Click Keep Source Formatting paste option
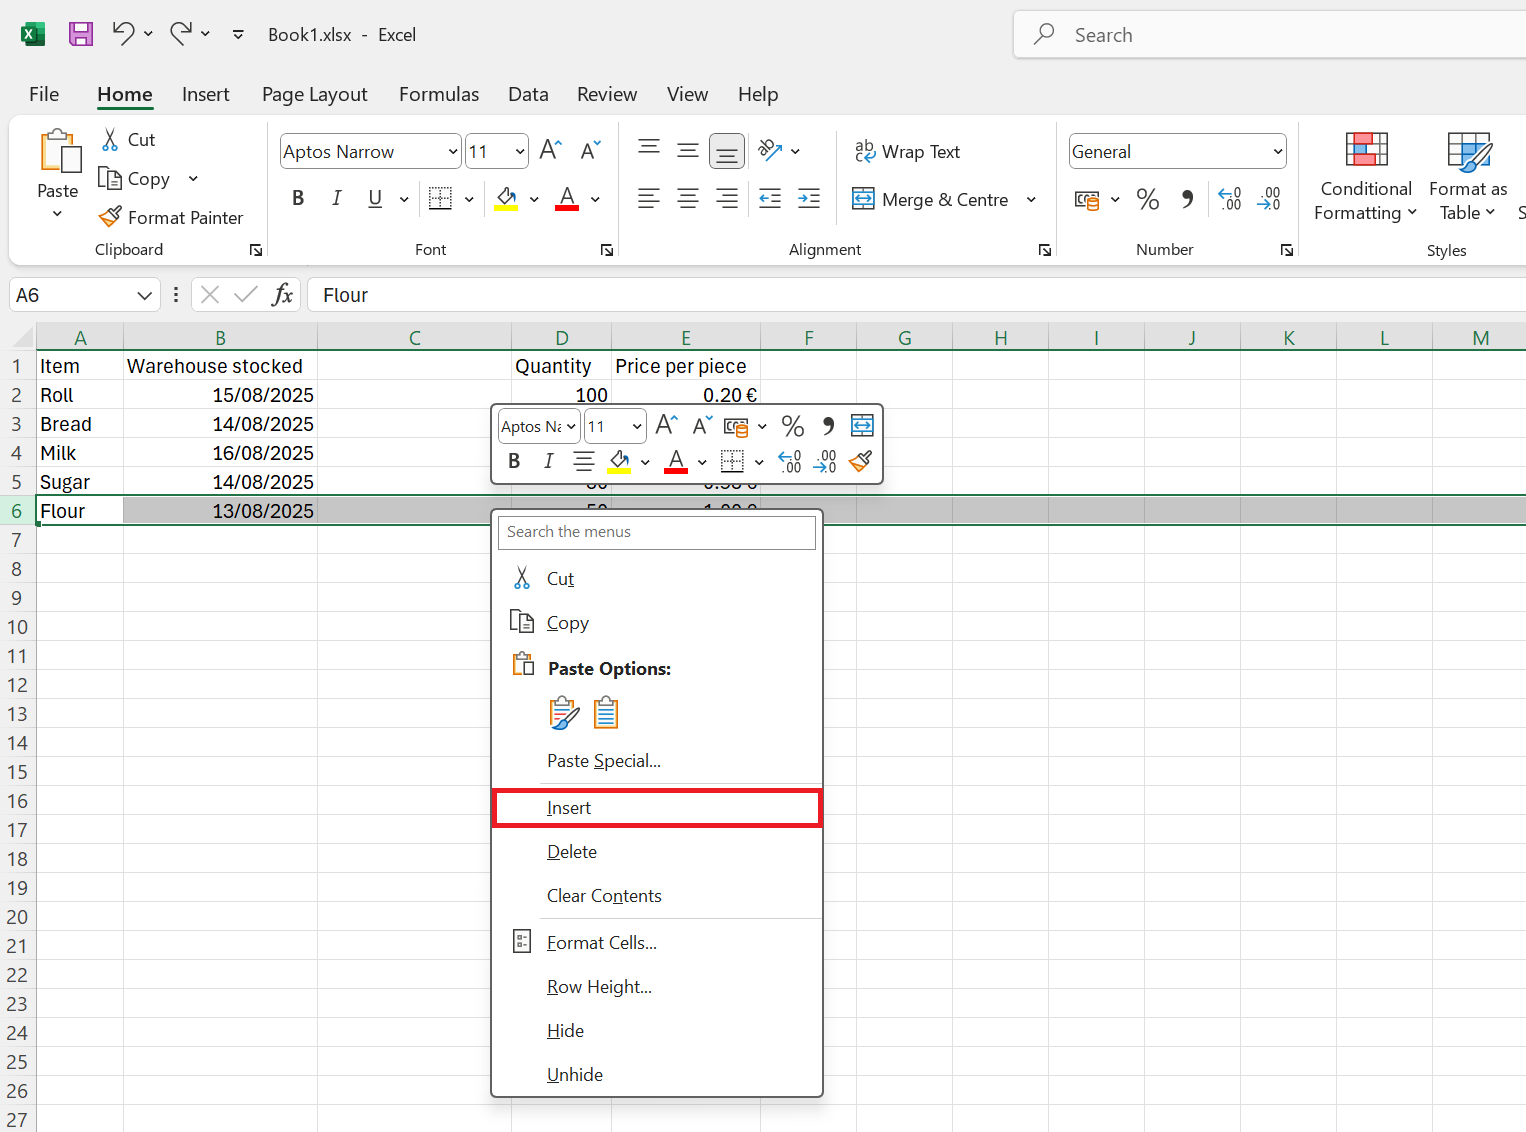The image size is (1526, 1132). pos(564,713)
